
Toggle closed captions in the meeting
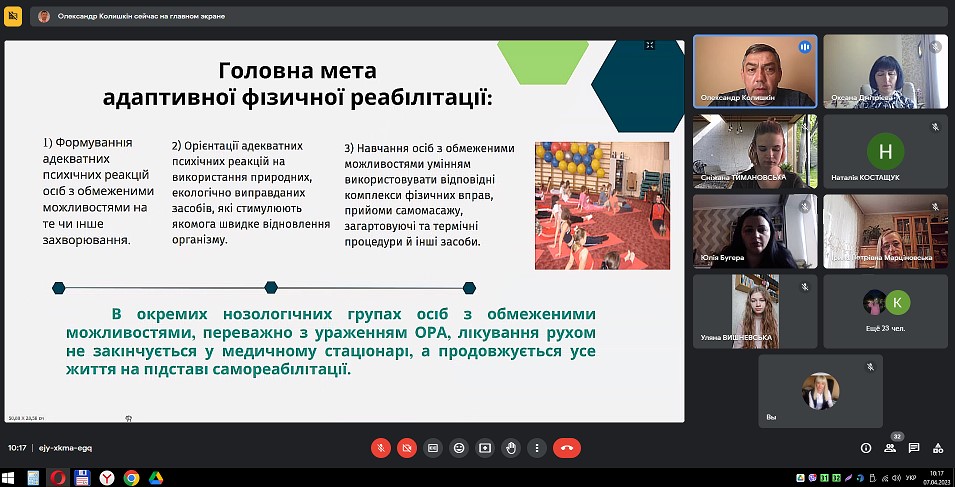click(433, 448)
